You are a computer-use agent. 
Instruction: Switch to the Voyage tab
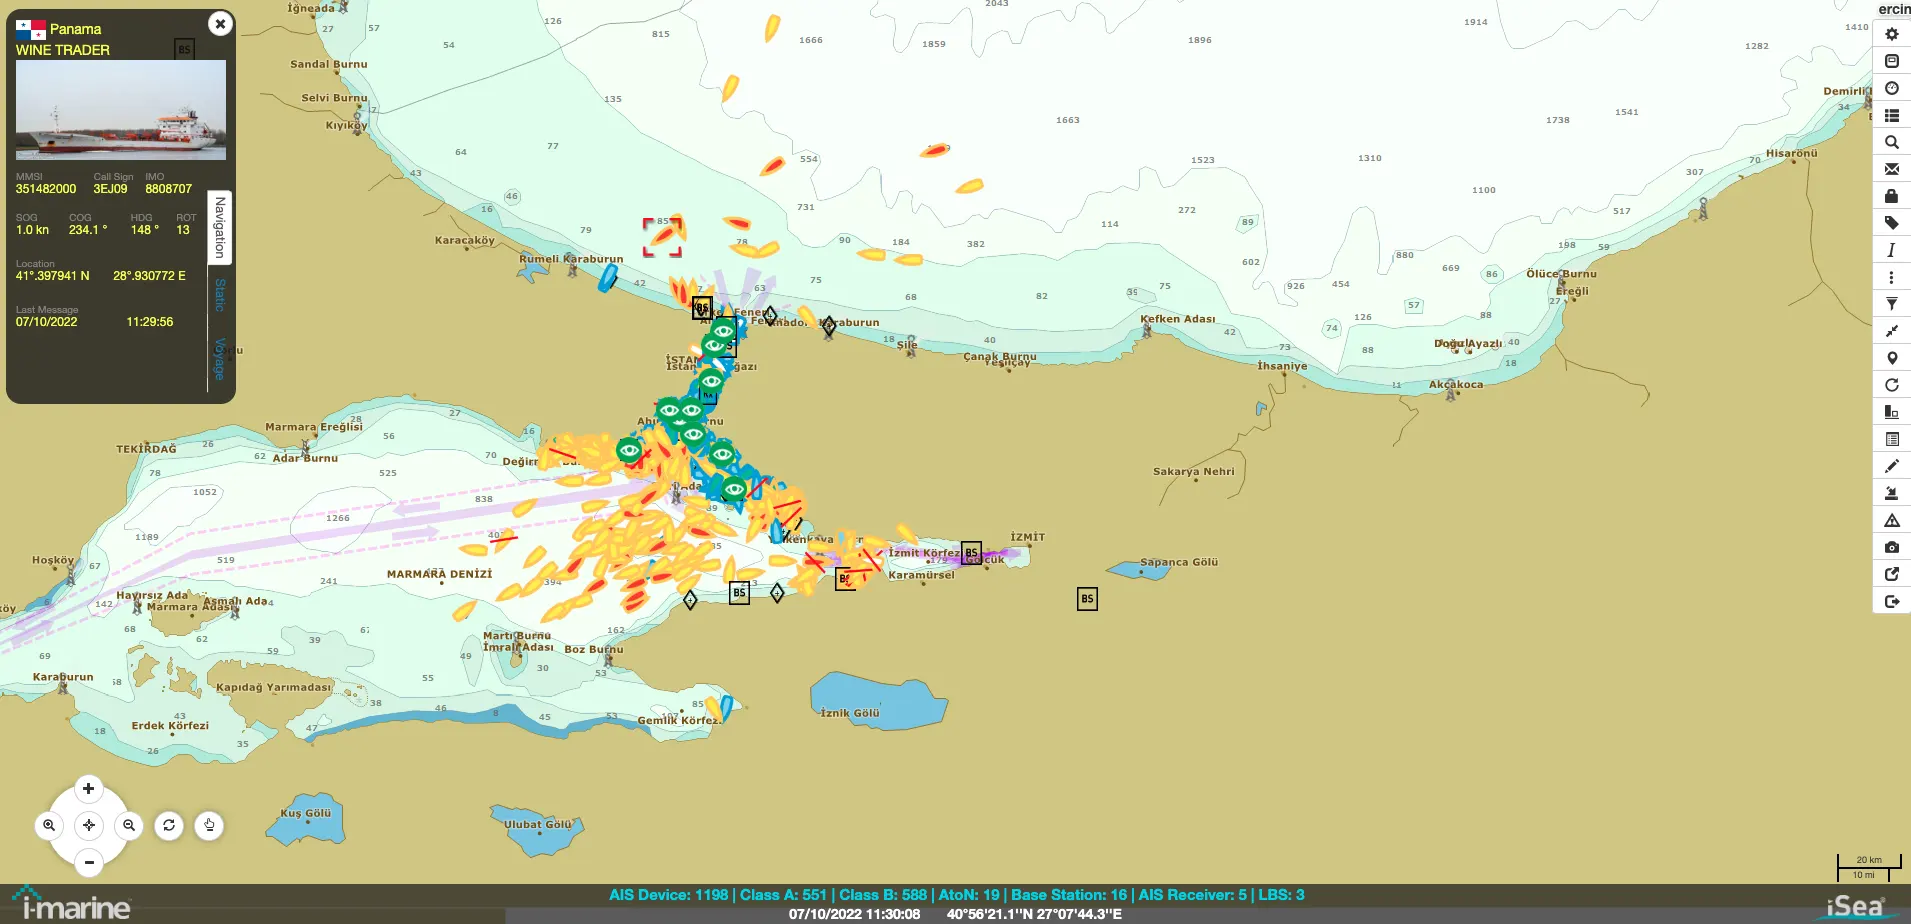click(x=220, y=359)
